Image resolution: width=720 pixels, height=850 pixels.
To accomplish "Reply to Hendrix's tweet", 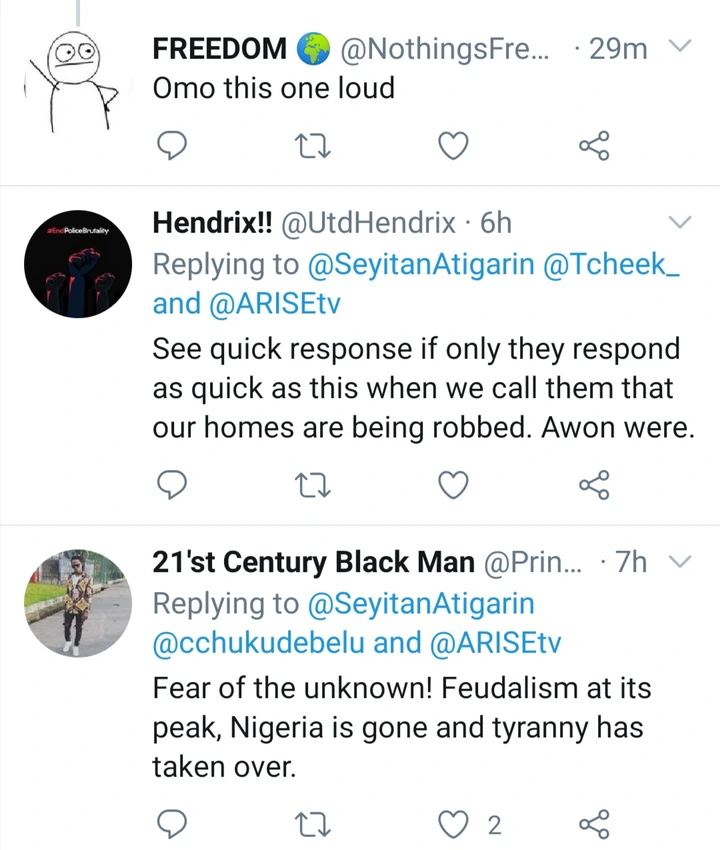I will pyautogui.click(x=174, y=486).
